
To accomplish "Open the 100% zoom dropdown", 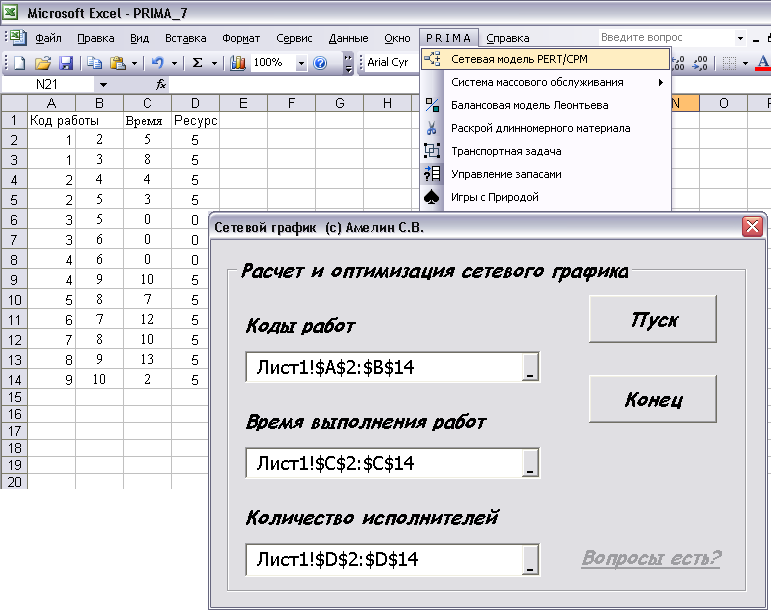I will click(x=301, y=63).
